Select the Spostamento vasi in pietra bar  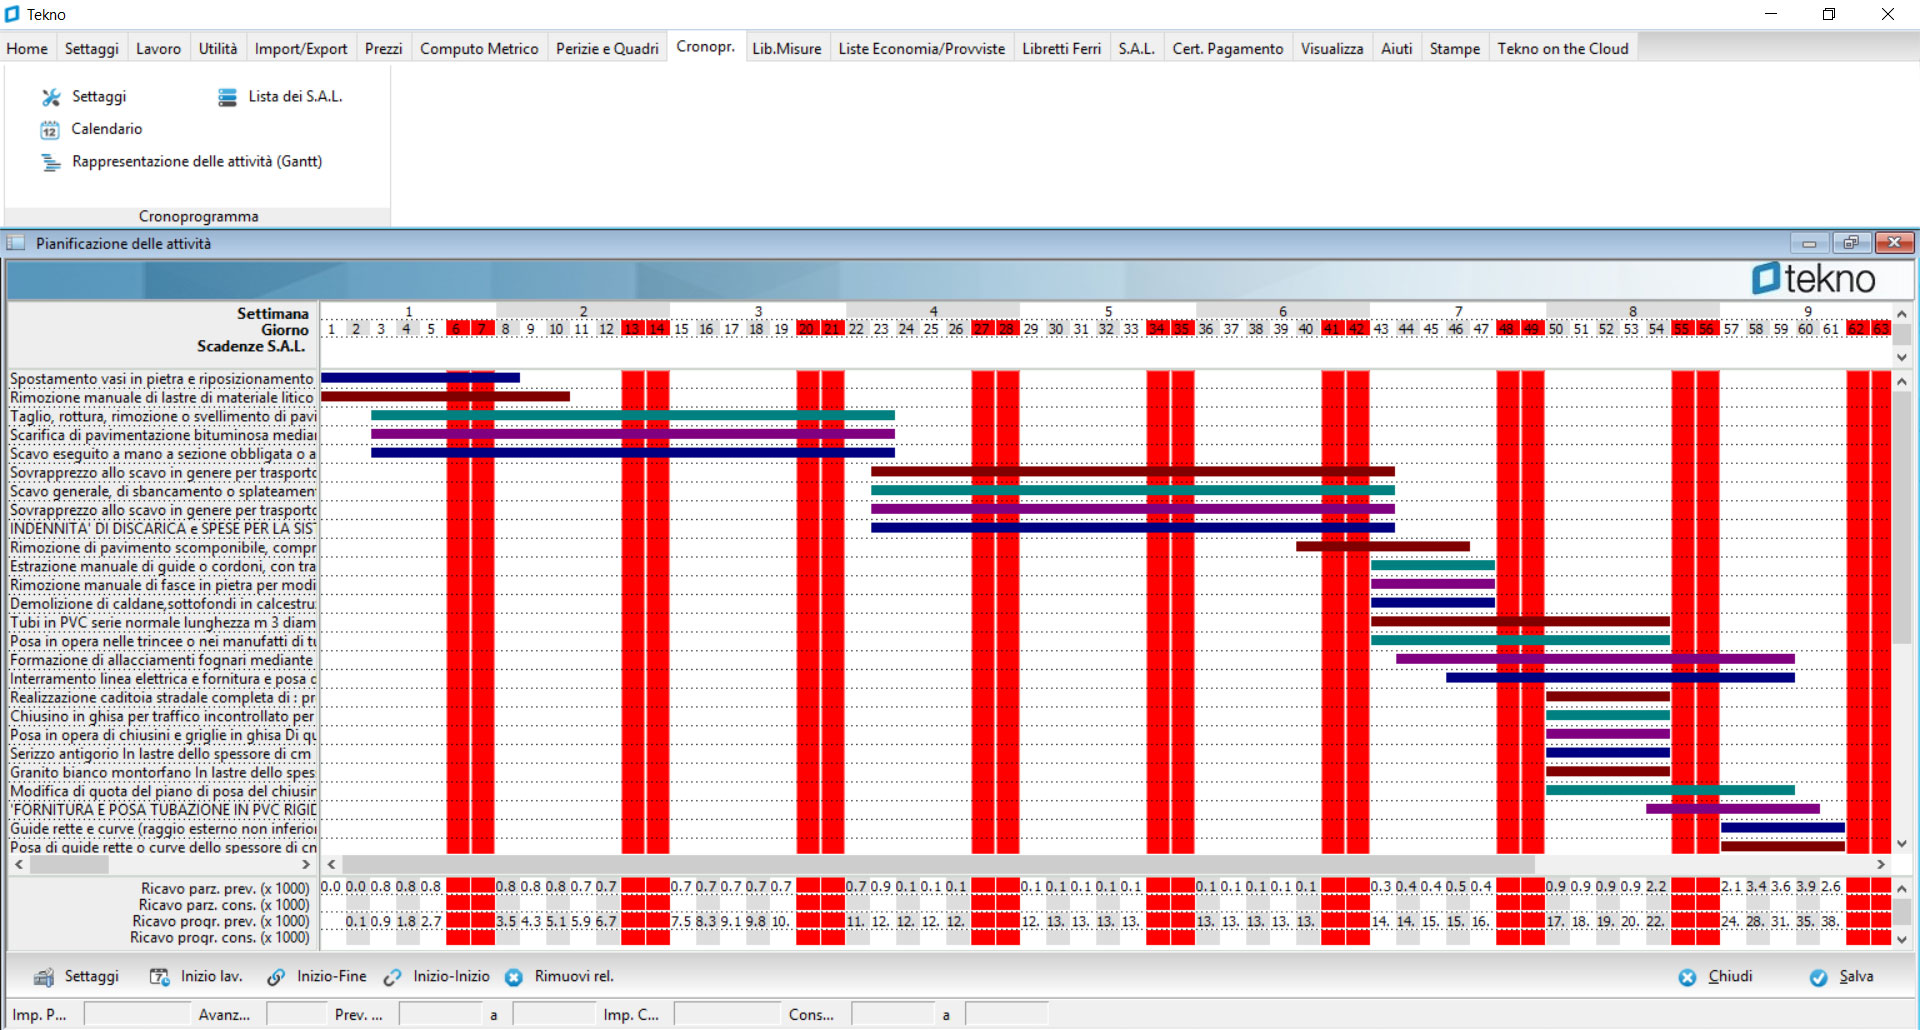click(x=420, y=378)
